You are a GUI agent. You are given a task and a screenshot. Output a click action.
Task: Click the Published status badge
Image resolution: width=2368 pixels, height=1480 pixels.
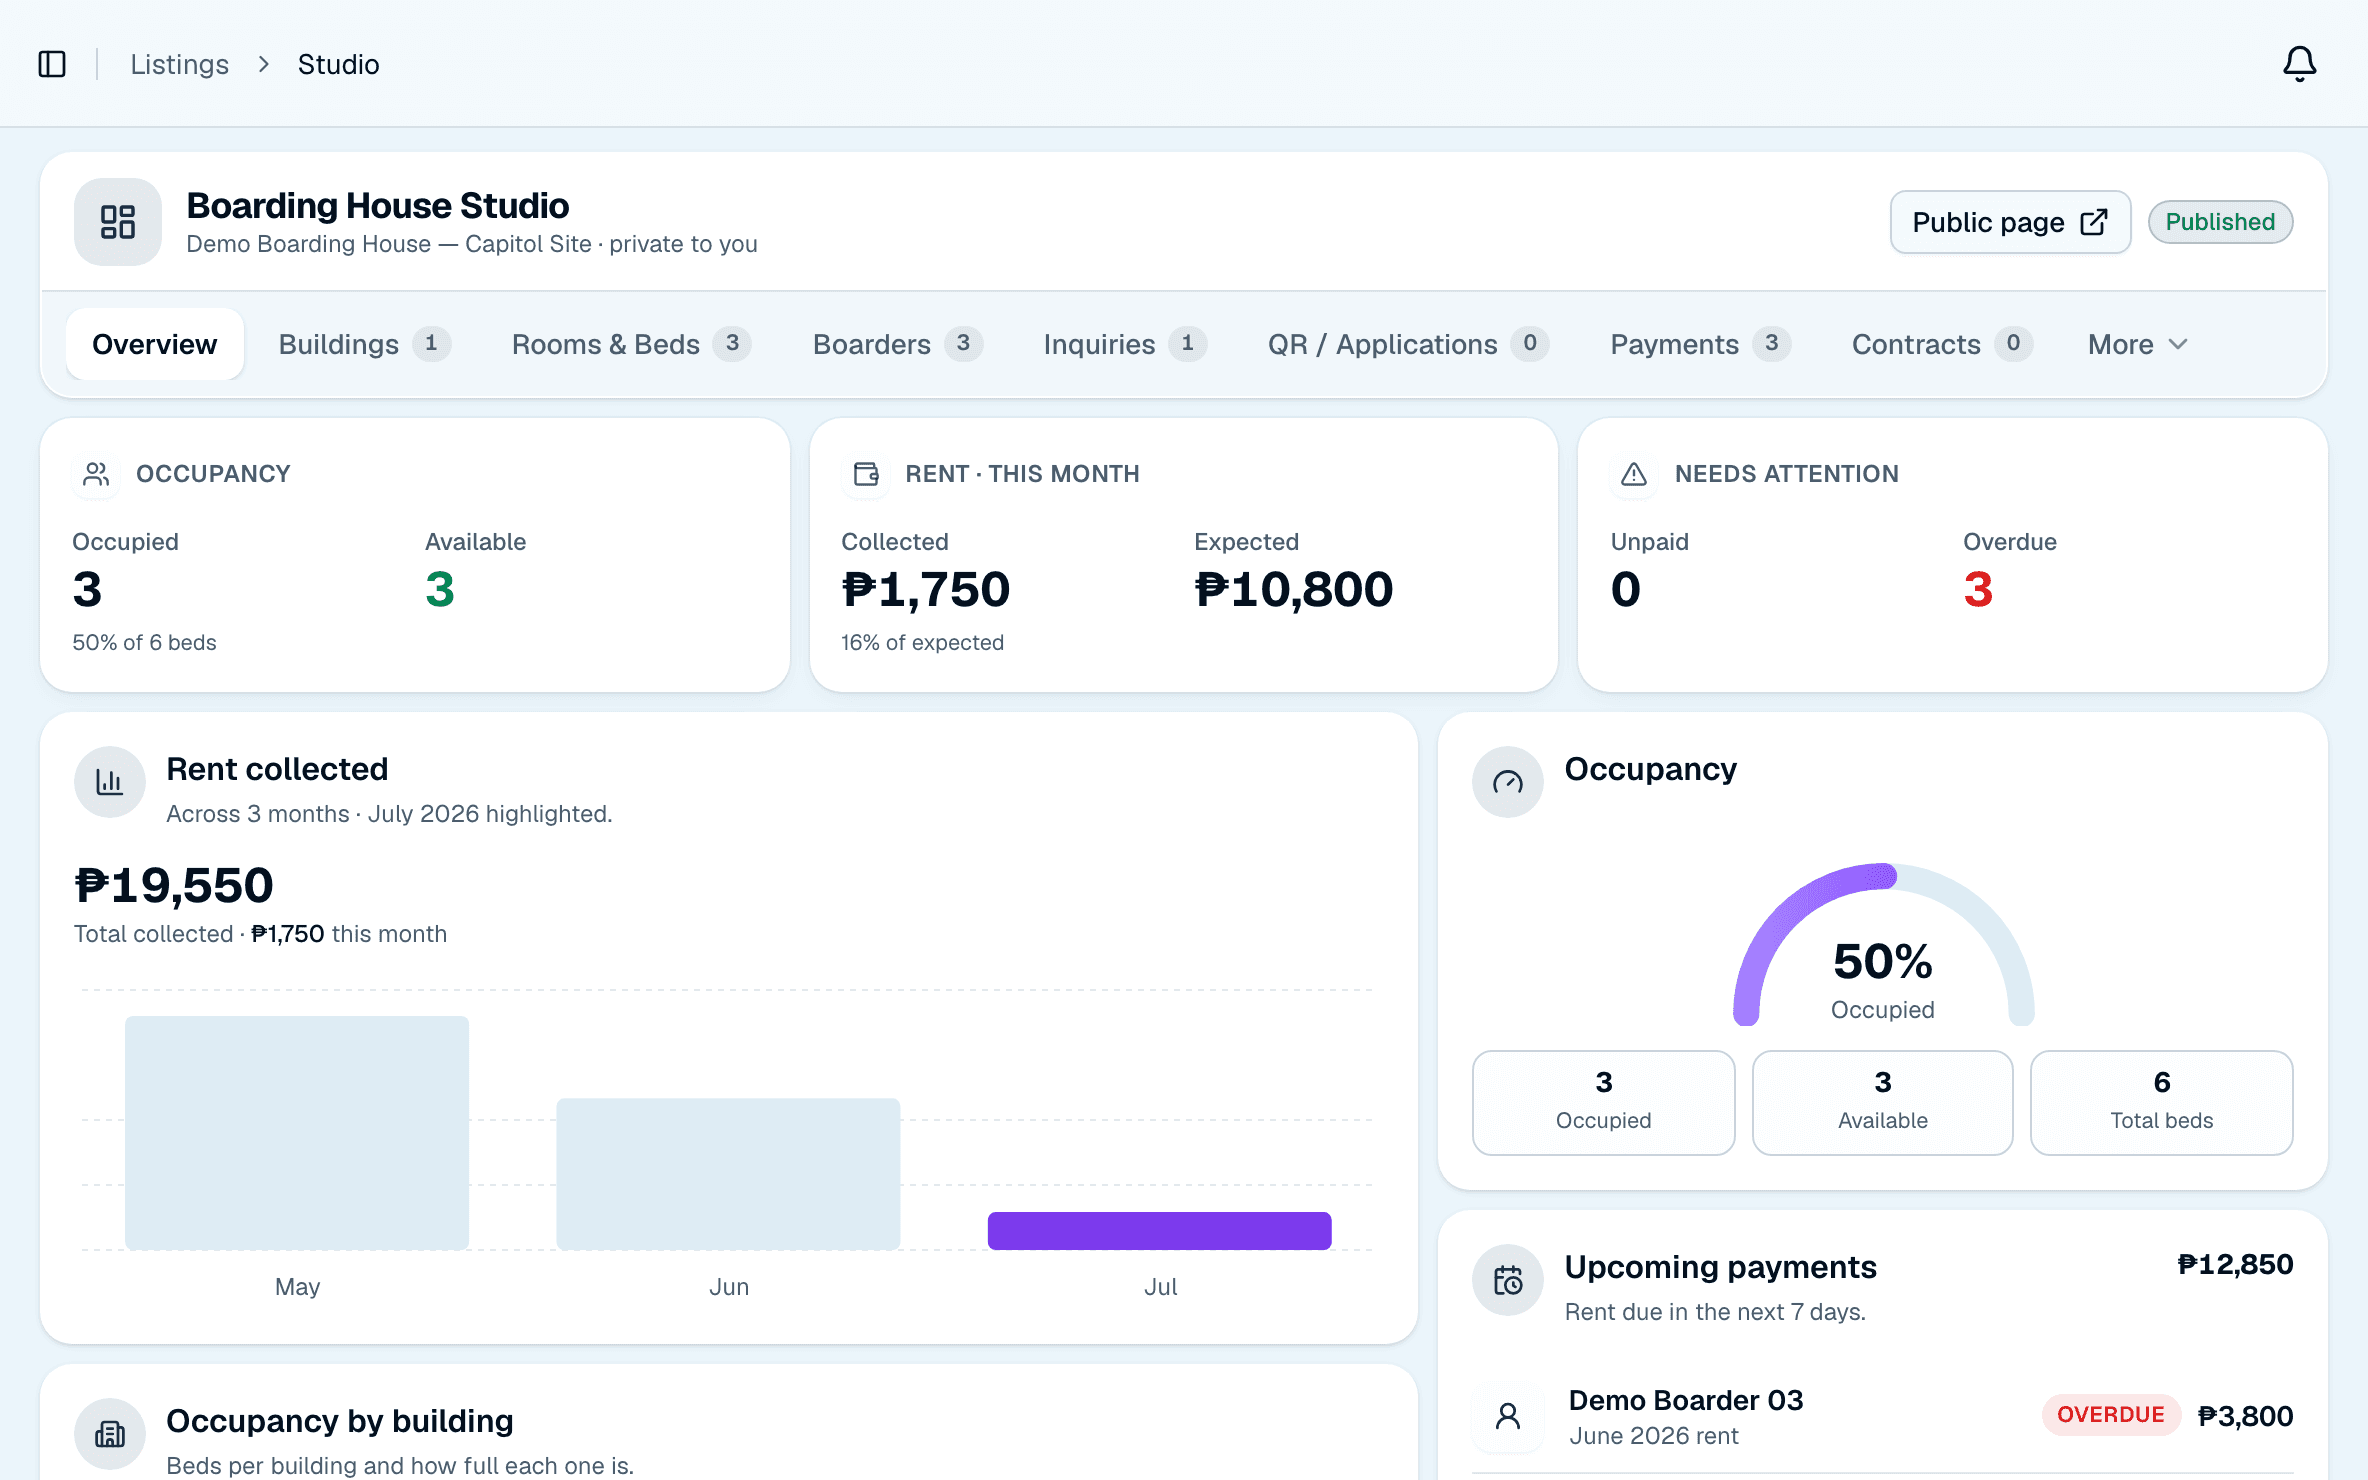click(2220, 222)
